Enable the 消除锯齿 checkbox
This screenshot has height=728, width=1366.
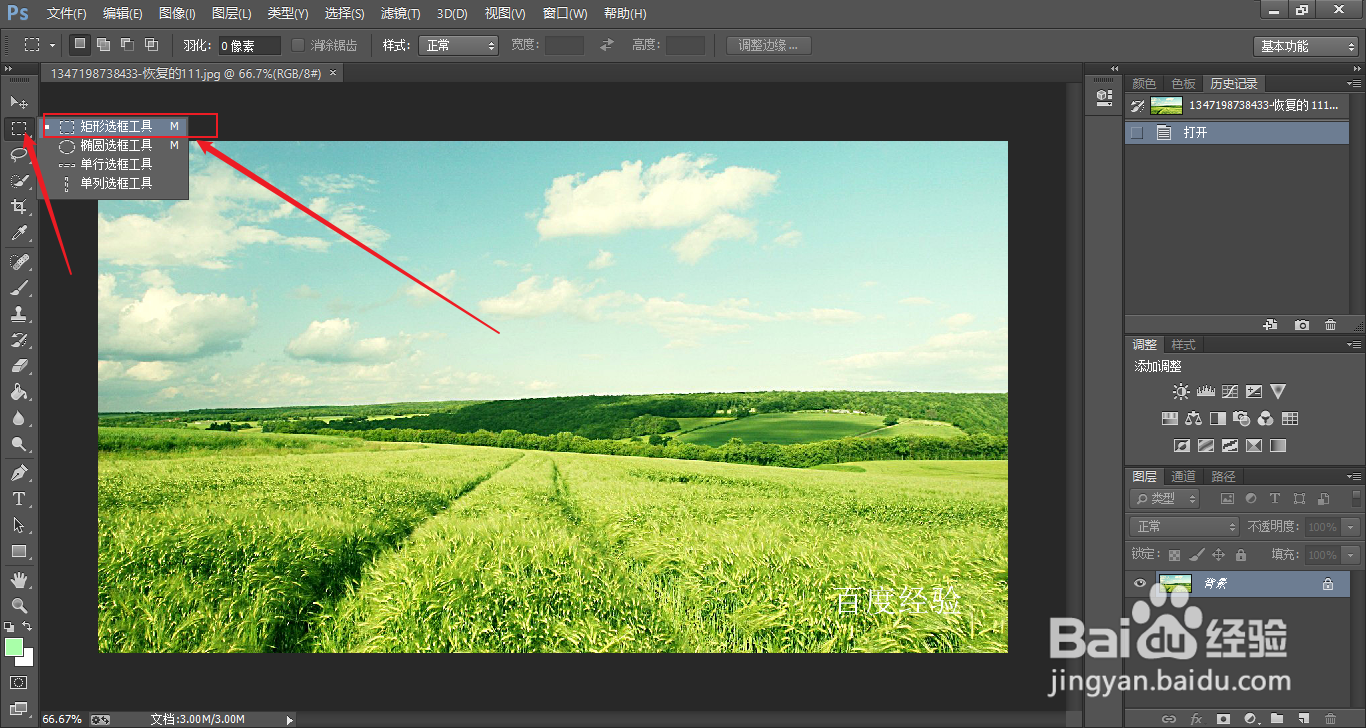pyautogui.click(x=298, y=45)
